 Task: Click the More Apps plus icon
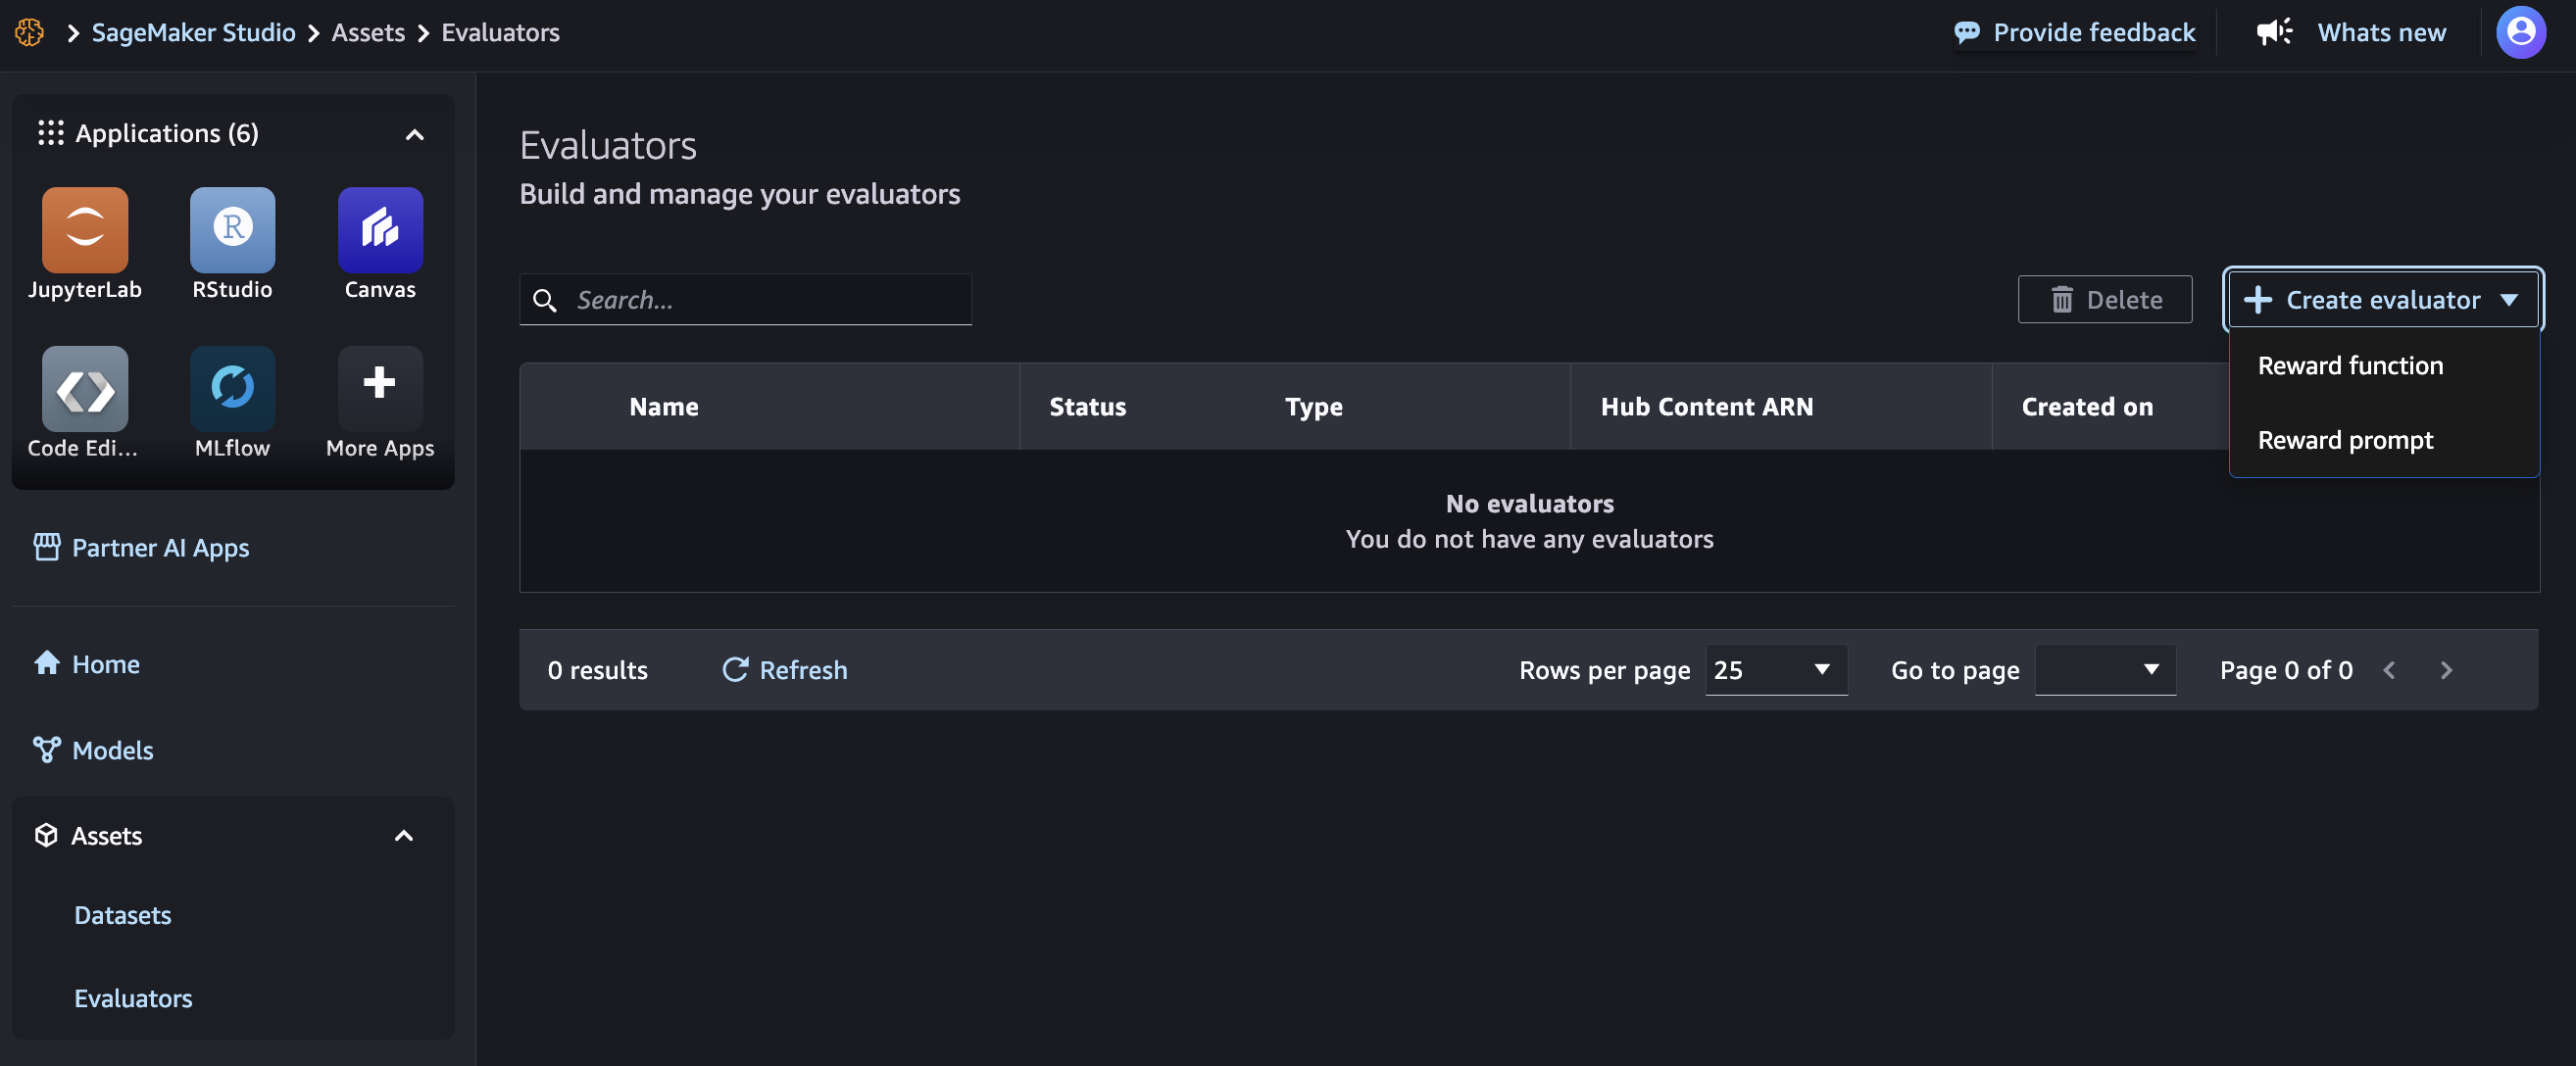pyautogui.click(x=380, y=389)
